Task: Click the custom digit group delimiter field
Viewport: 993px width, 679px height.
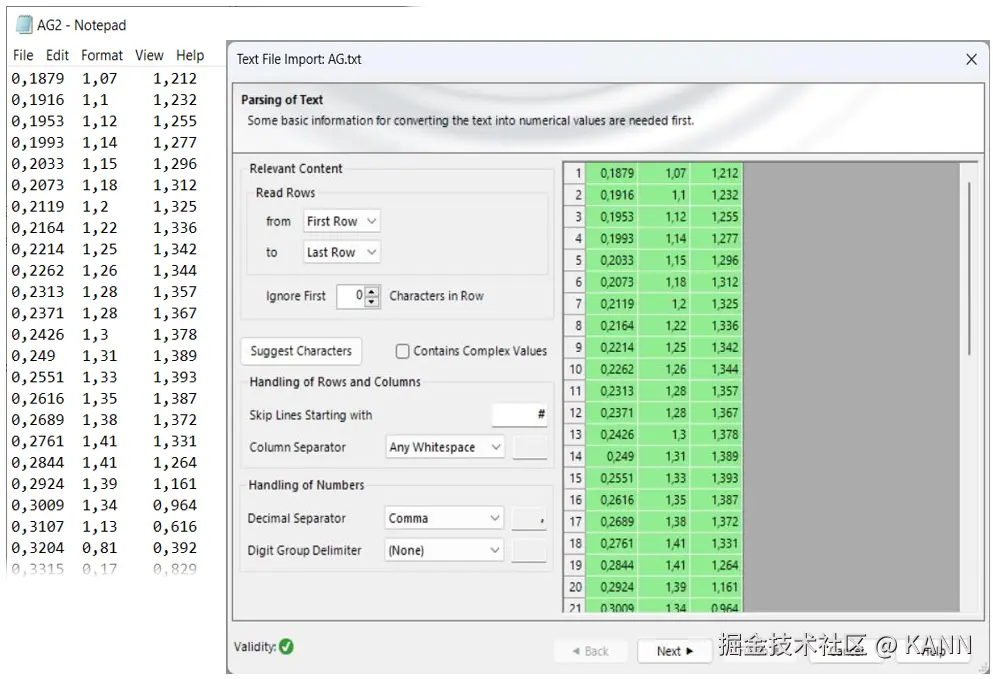Action: (x=529, y=550)
